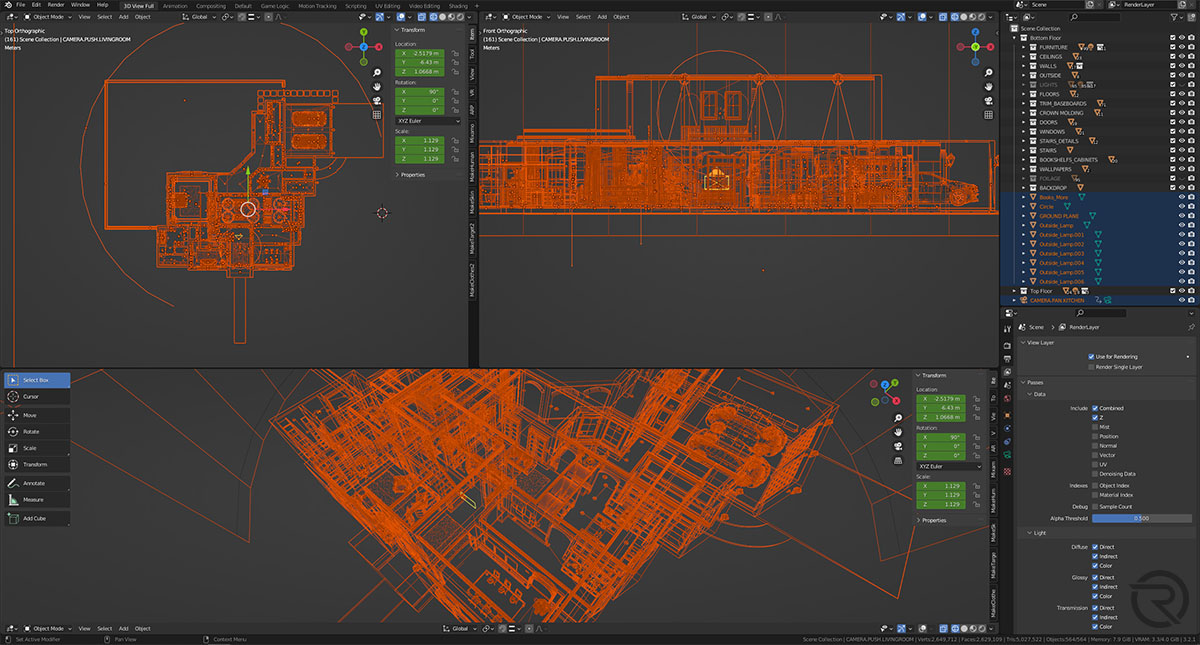This screenshot has height=645, width=1200.
Task: Open the World properties tab icon
Action: point(1007,400)
